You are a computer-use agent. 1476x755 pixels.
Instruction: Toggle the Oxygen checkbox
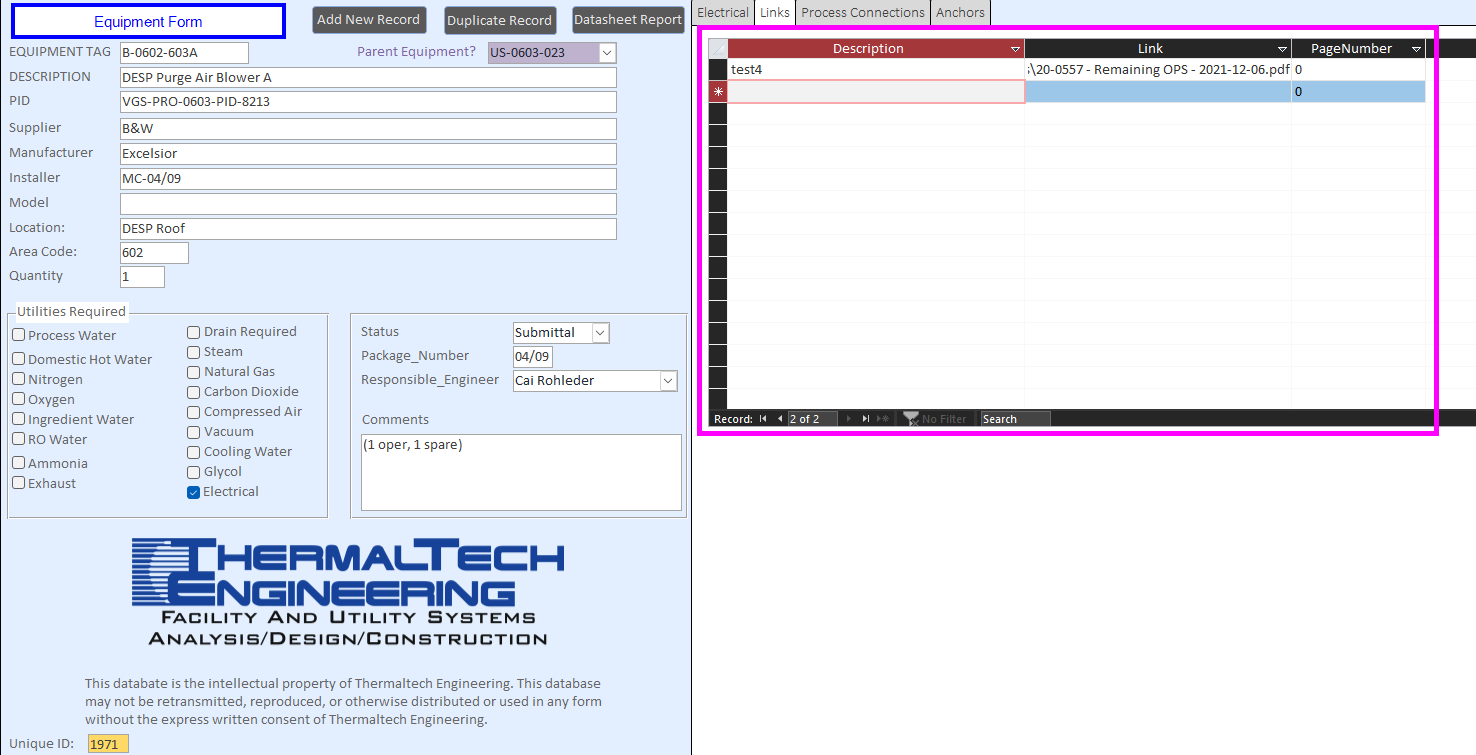point(19,399)
